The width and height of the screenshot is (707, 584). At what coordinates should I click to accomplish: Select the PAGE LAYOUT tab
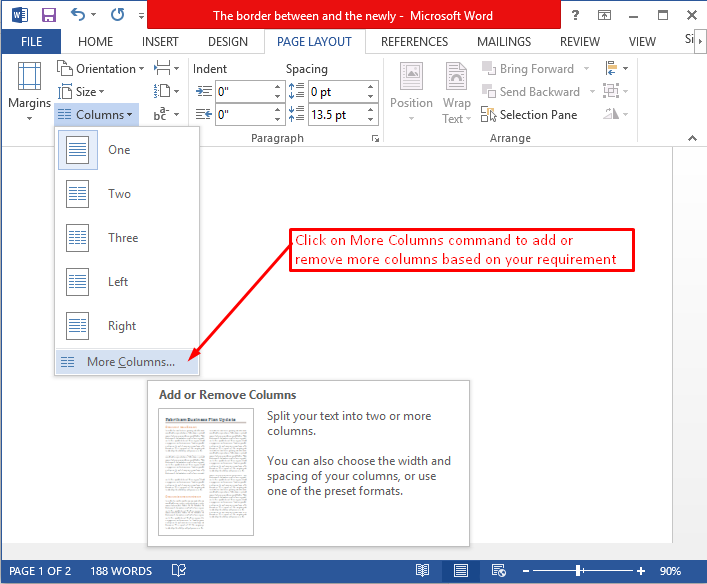click(314, 41)
